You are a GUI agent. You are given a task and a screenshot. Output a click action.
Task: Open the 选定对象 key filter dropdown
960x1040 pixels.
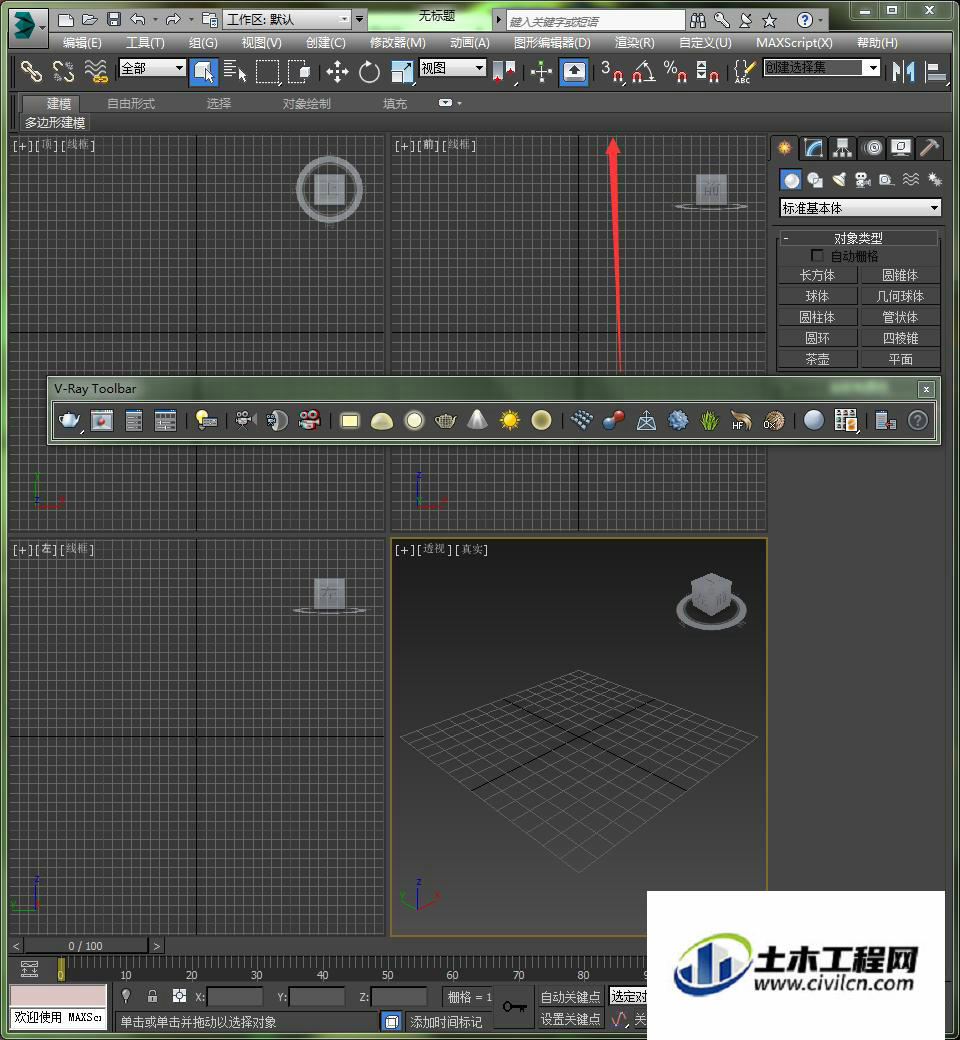click(628, 996)
